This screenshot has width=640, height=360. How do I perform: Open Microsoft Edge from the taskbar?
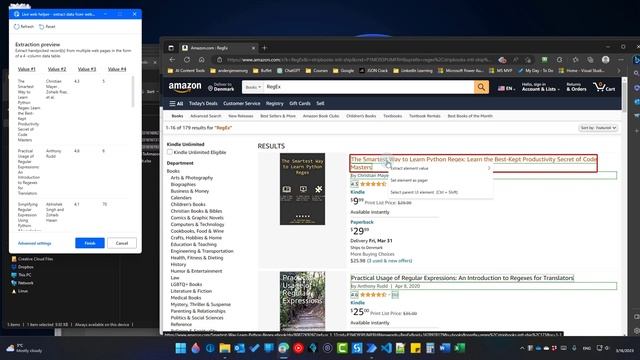coord(283,348)
